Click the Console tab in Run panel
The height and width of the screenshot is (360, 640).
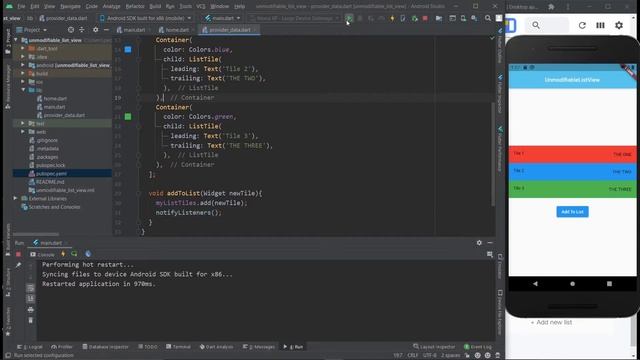42,254
